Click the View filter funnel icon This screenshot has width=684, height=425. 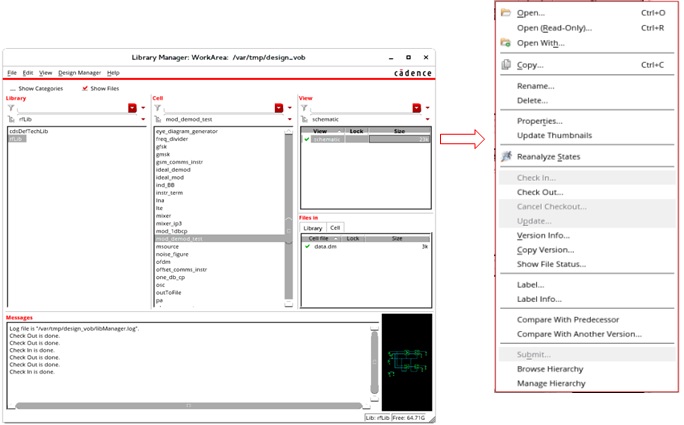[x=304, y=108]
